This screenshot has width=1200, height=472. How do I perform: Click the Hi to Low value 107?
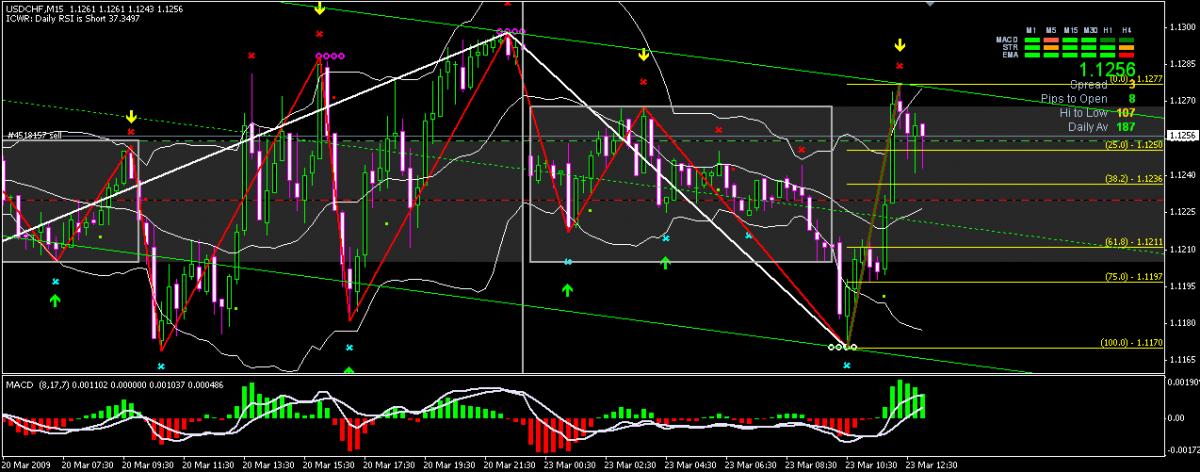(1125, 112)
